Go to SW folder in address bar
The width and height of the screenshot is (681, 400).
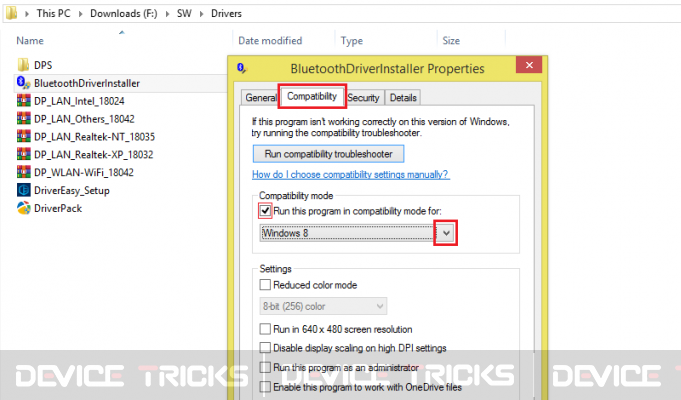pos(184,13)
